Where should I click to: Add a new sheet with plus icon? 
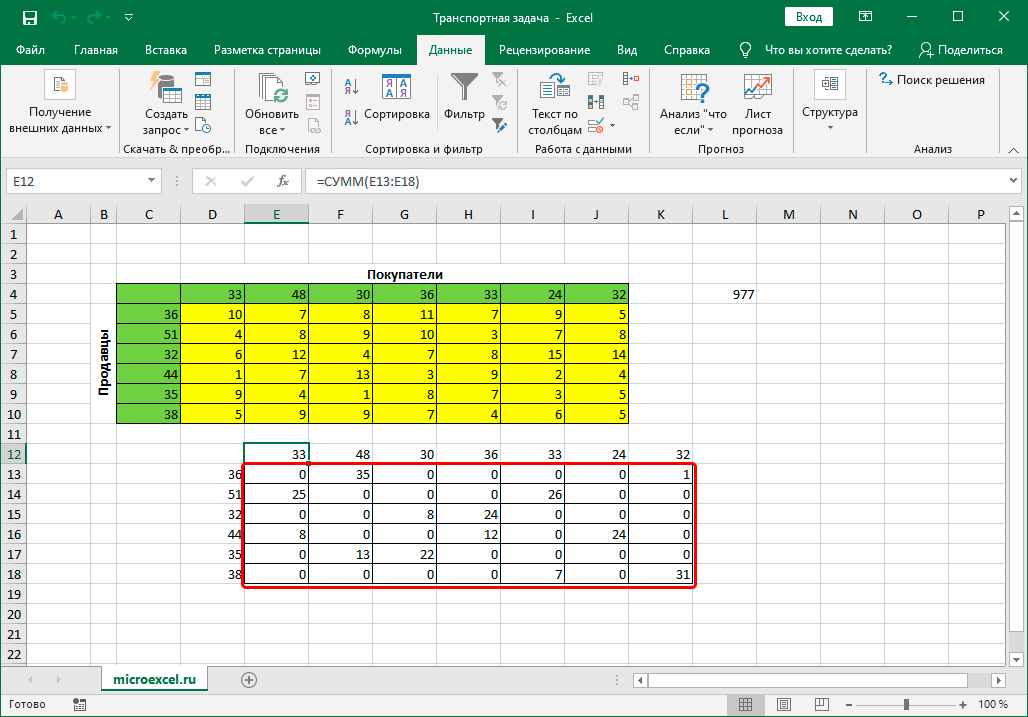248,680
